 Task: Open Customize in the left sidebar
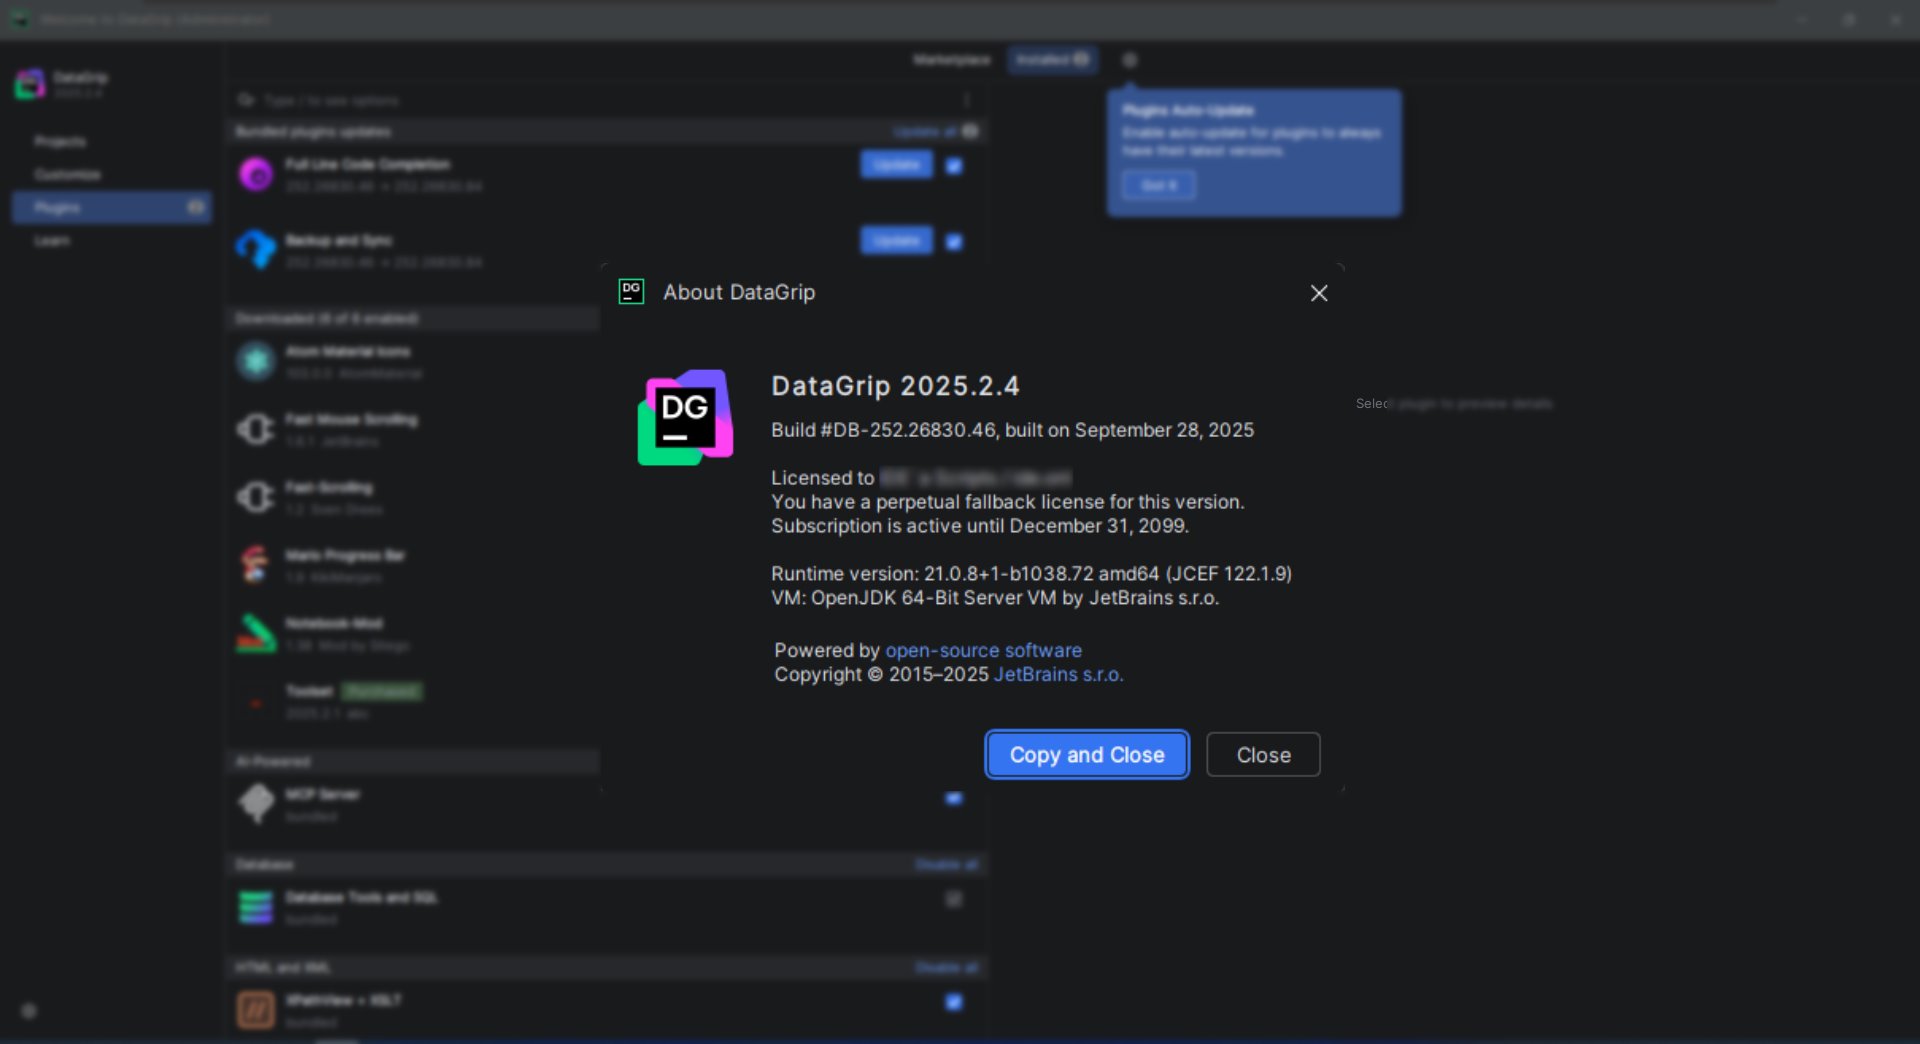pos(67,175)
